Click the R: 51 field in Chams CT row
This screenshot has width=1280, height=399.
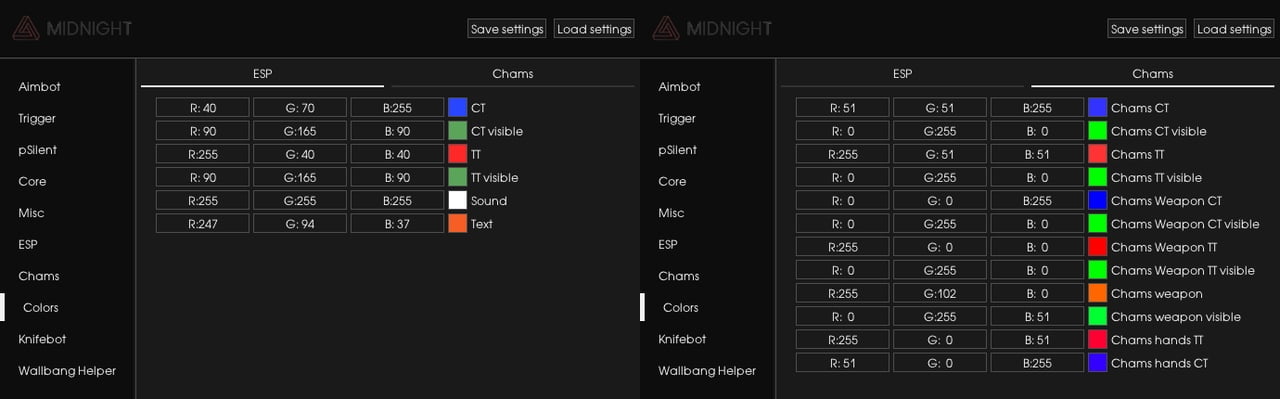click(843, 107)
